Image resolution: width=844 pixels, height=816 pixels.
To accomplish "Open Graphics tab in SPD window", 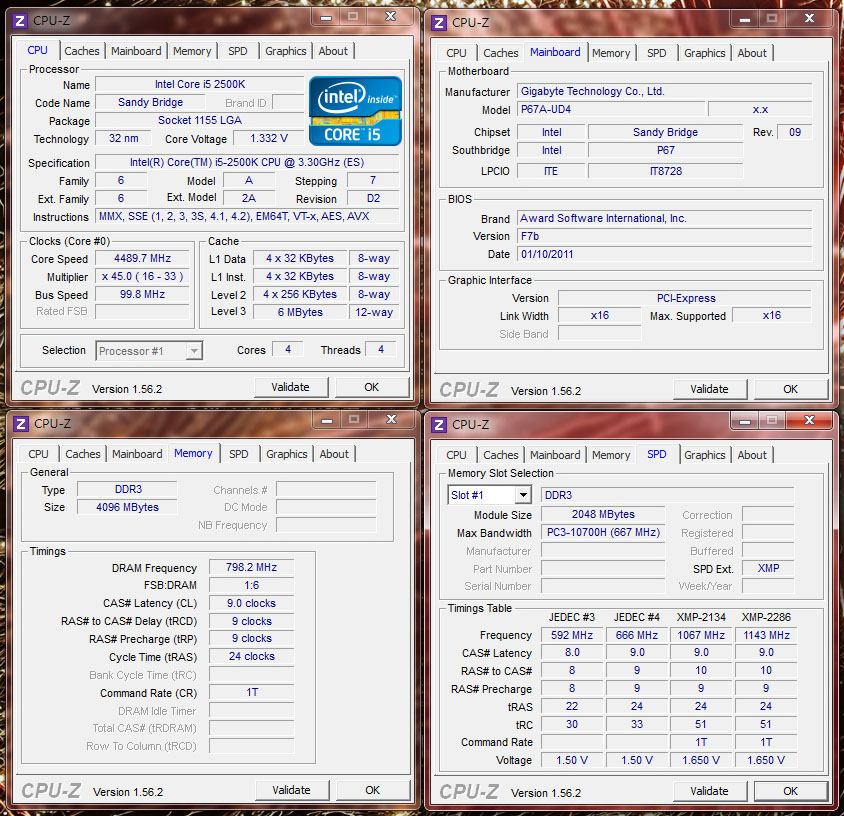I will click(705, 455).
